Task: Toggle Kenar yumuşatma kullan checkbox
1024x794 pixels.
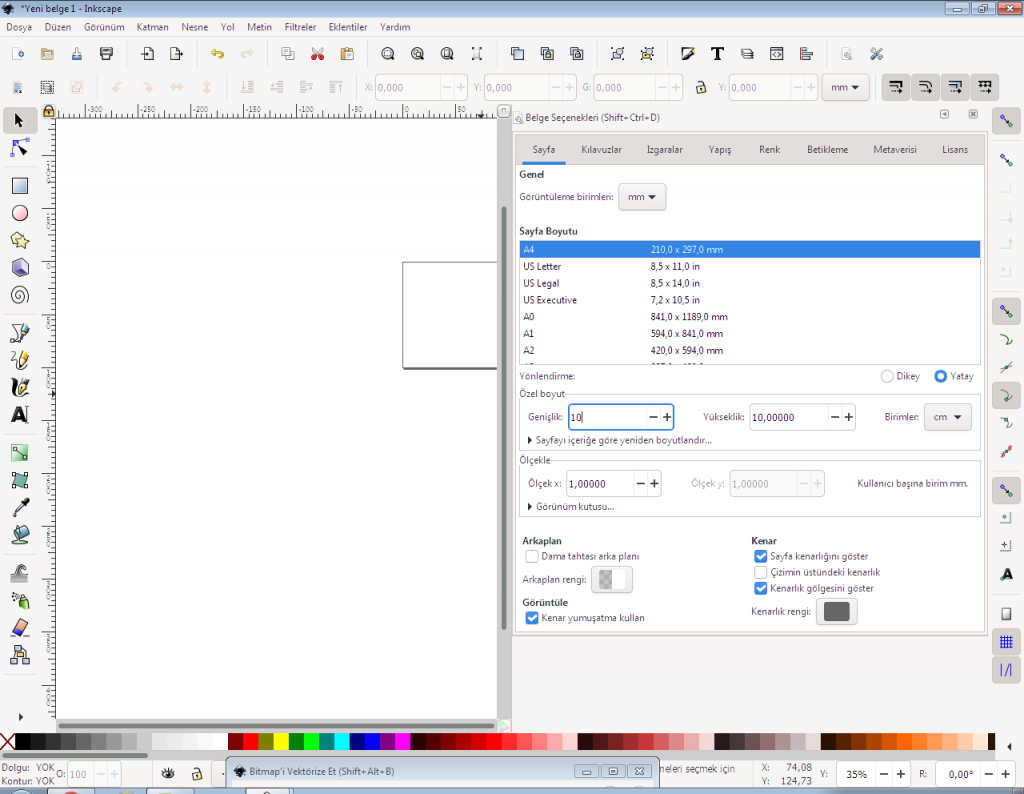Action: 532,618
